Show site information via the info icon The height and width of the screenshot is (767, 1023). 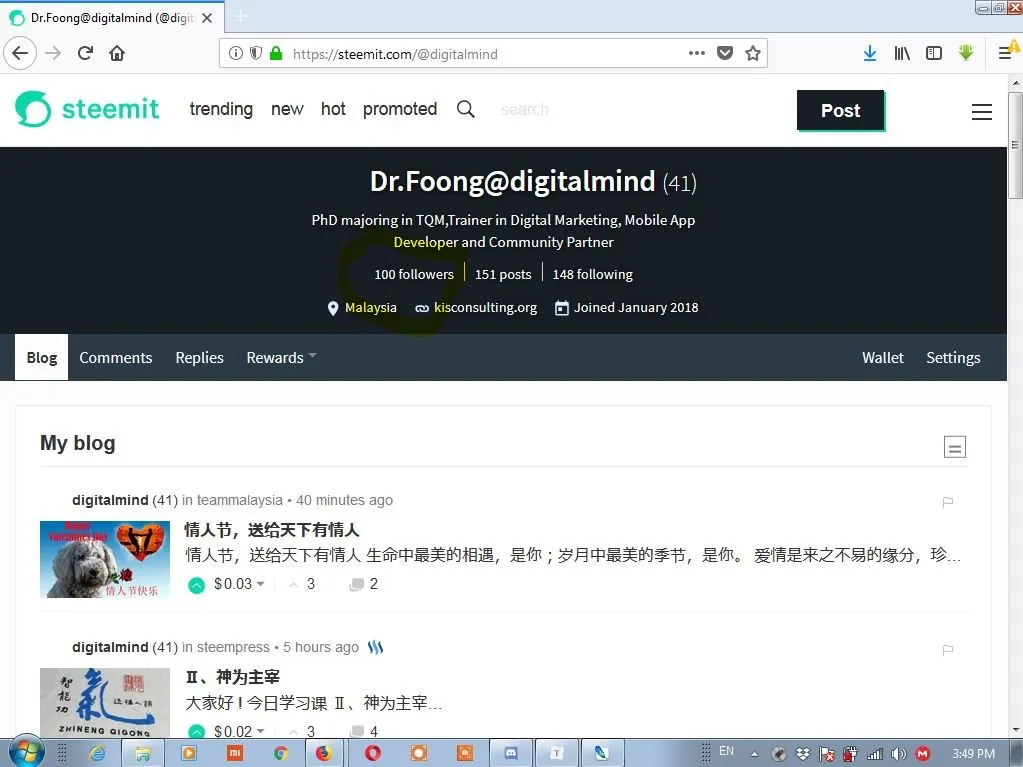pos(236,53)
